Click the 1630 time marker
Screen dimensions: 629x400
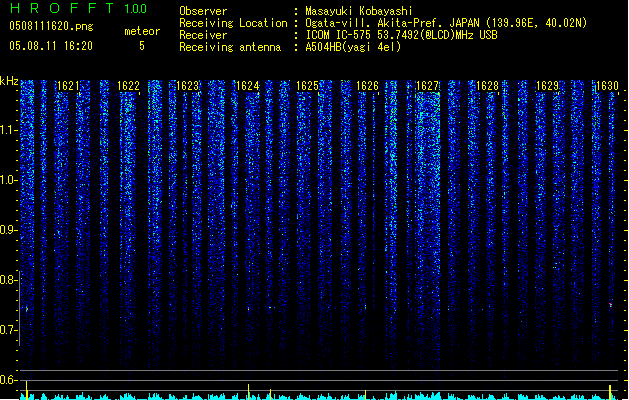point(607,86)
